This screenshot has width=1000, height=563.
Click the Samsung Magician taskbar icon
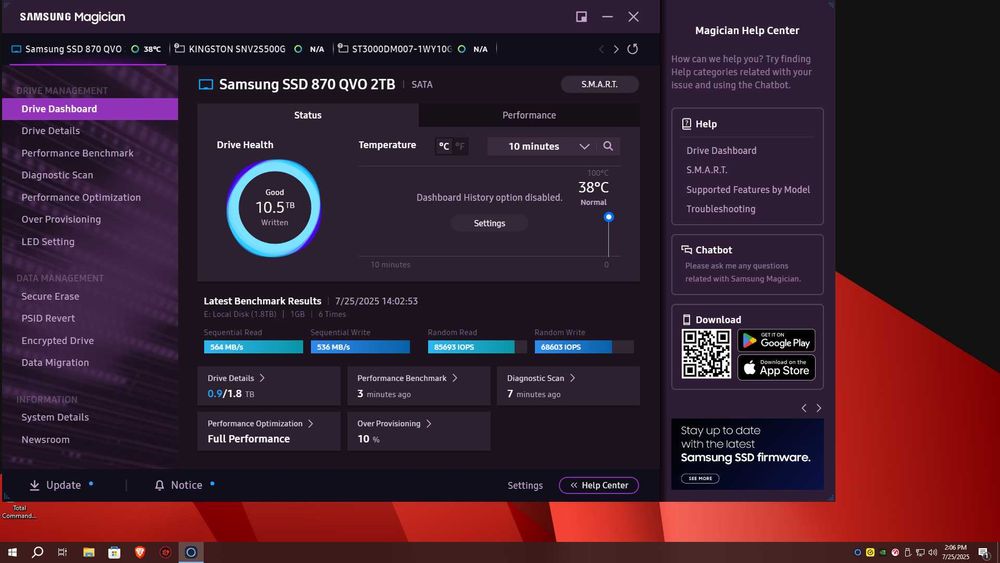(x=191, y=552)
